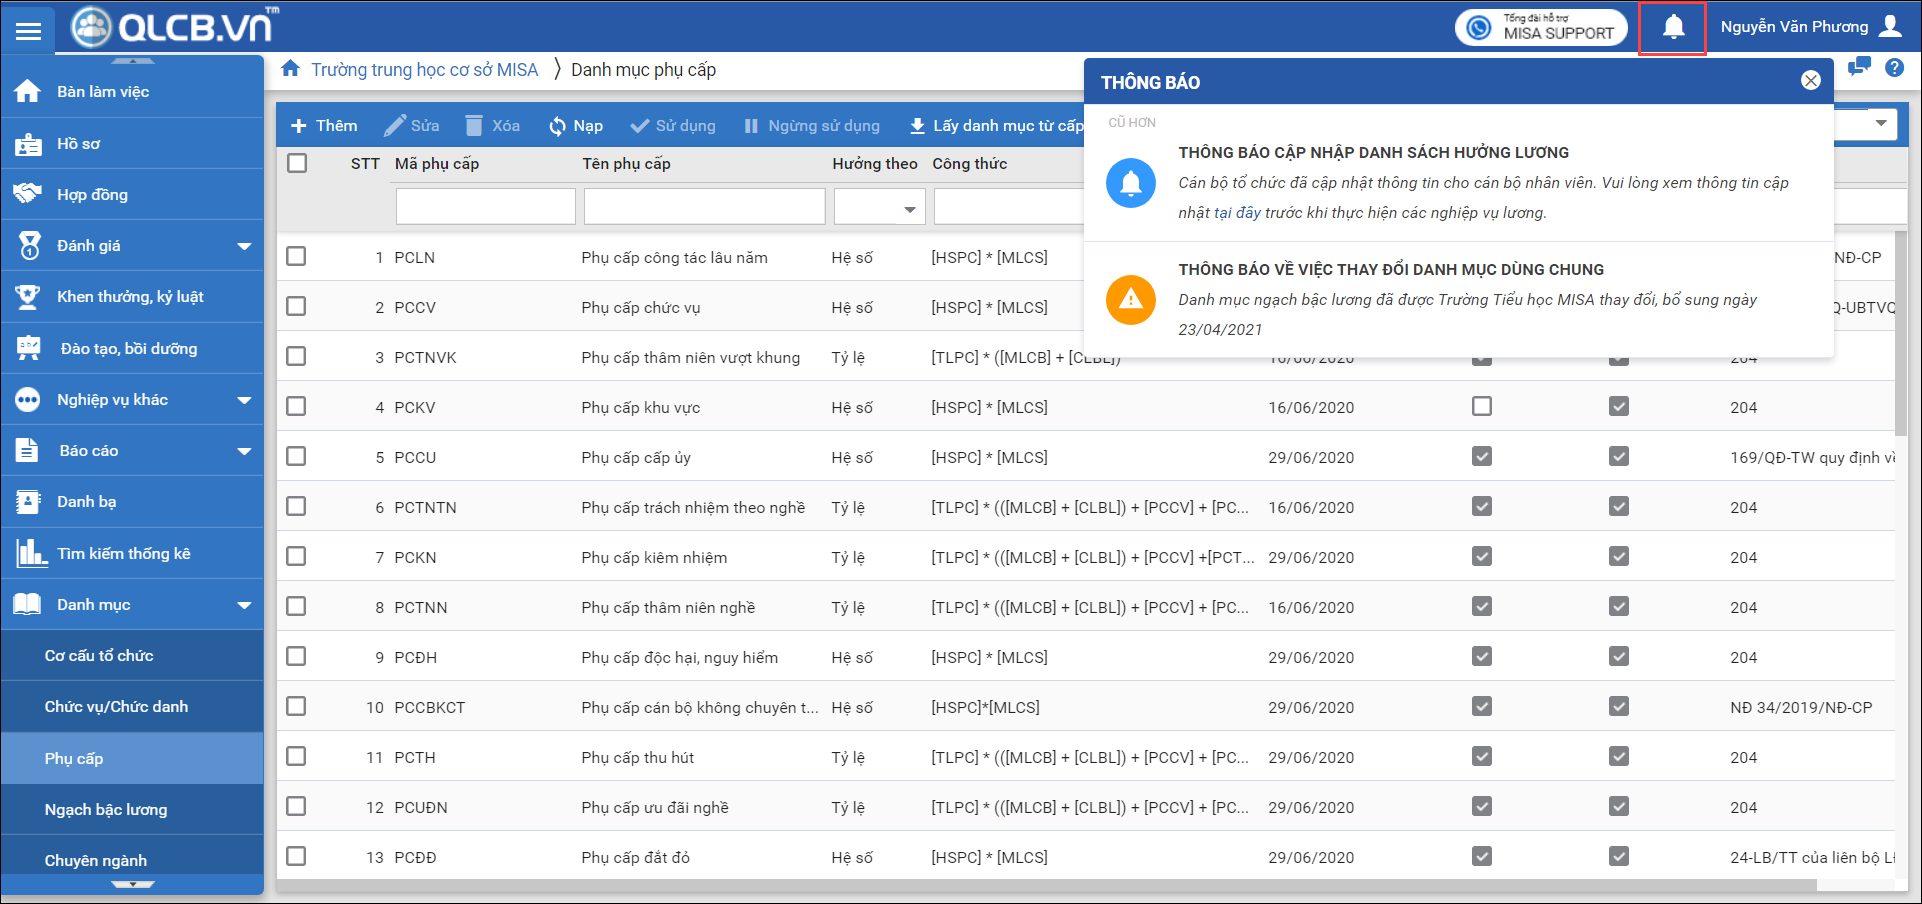
Task: Toggle the select-all header checkbox
Action: coord(297,163)
